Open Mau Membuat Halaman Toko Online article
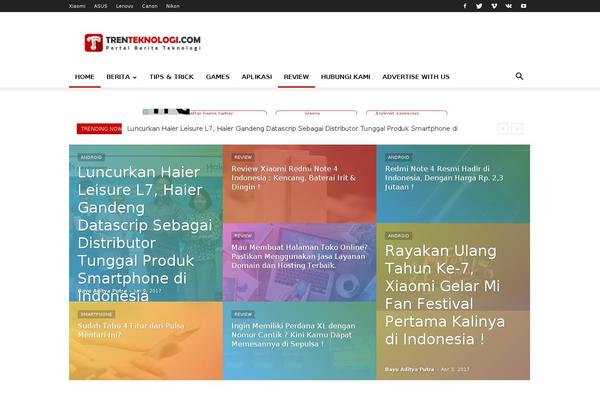 (x=299, y=256)
